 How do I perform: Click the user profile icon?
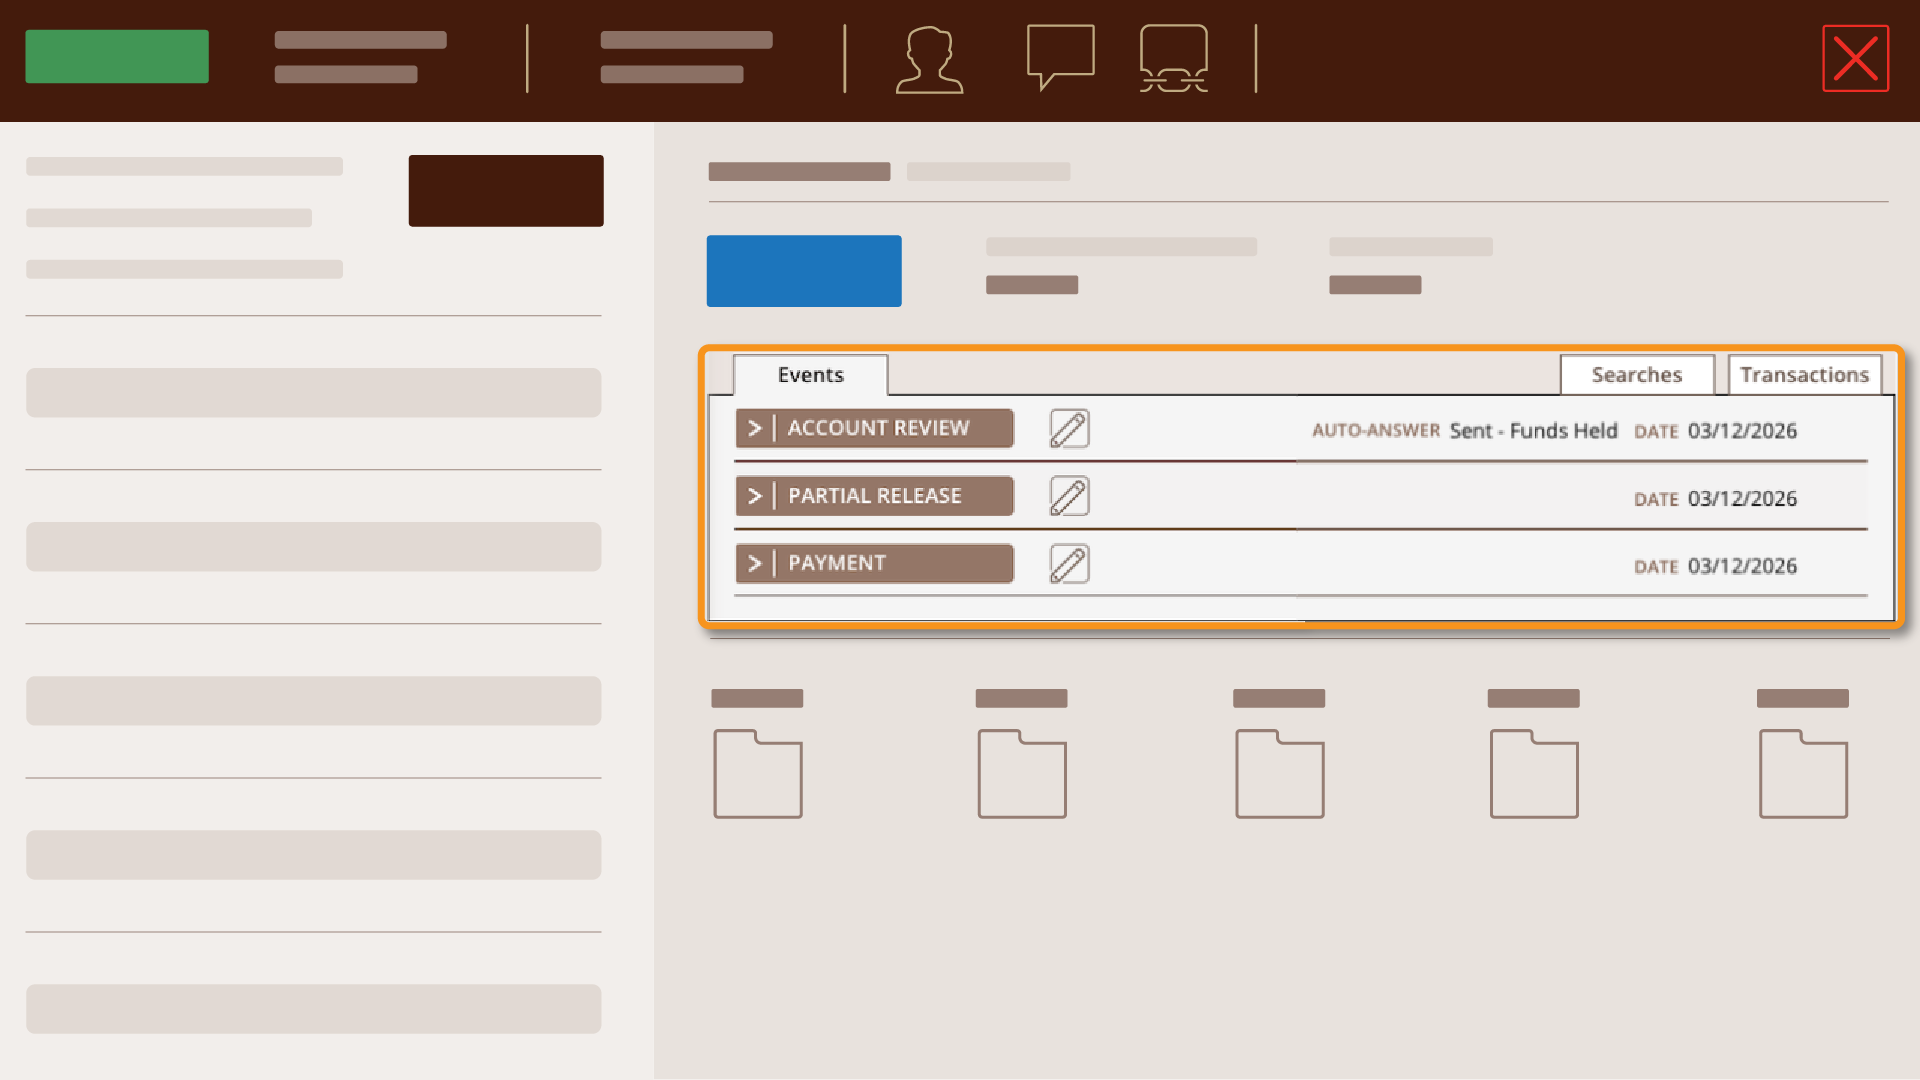pyautogui.click(x=929, y=60)
